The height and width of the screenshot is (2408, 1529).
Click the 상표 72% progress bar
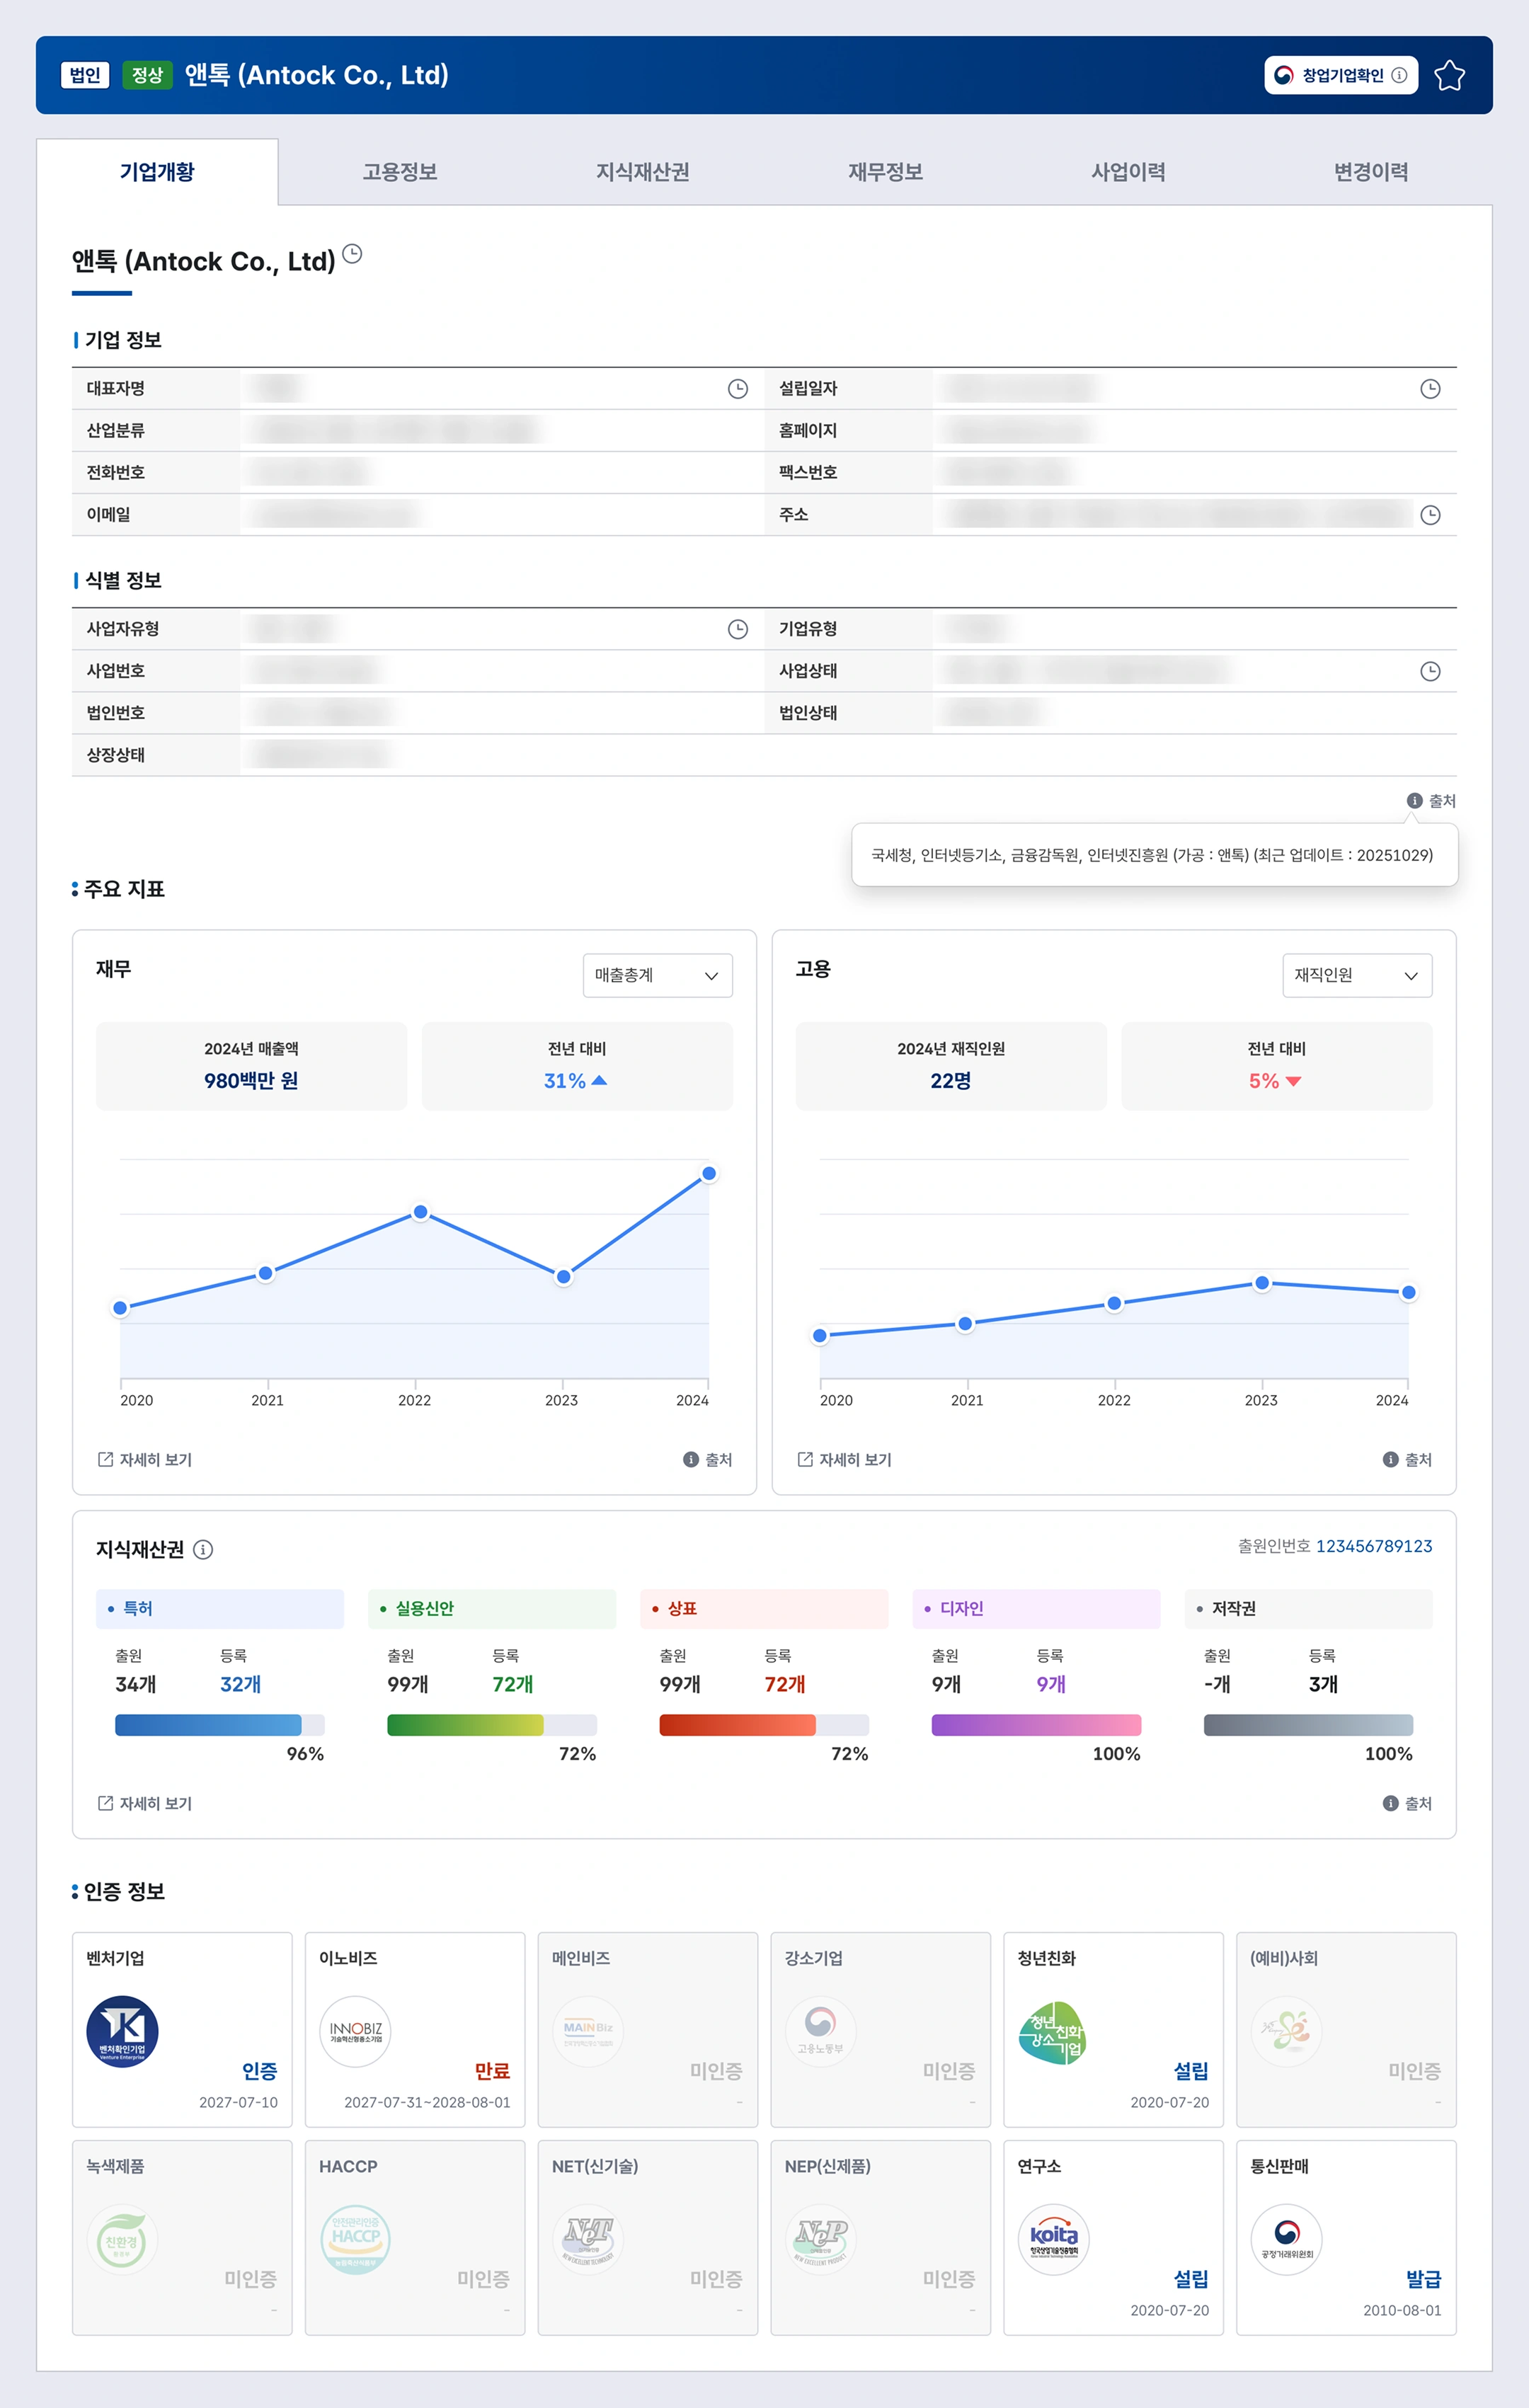[x=764, y=1725]
